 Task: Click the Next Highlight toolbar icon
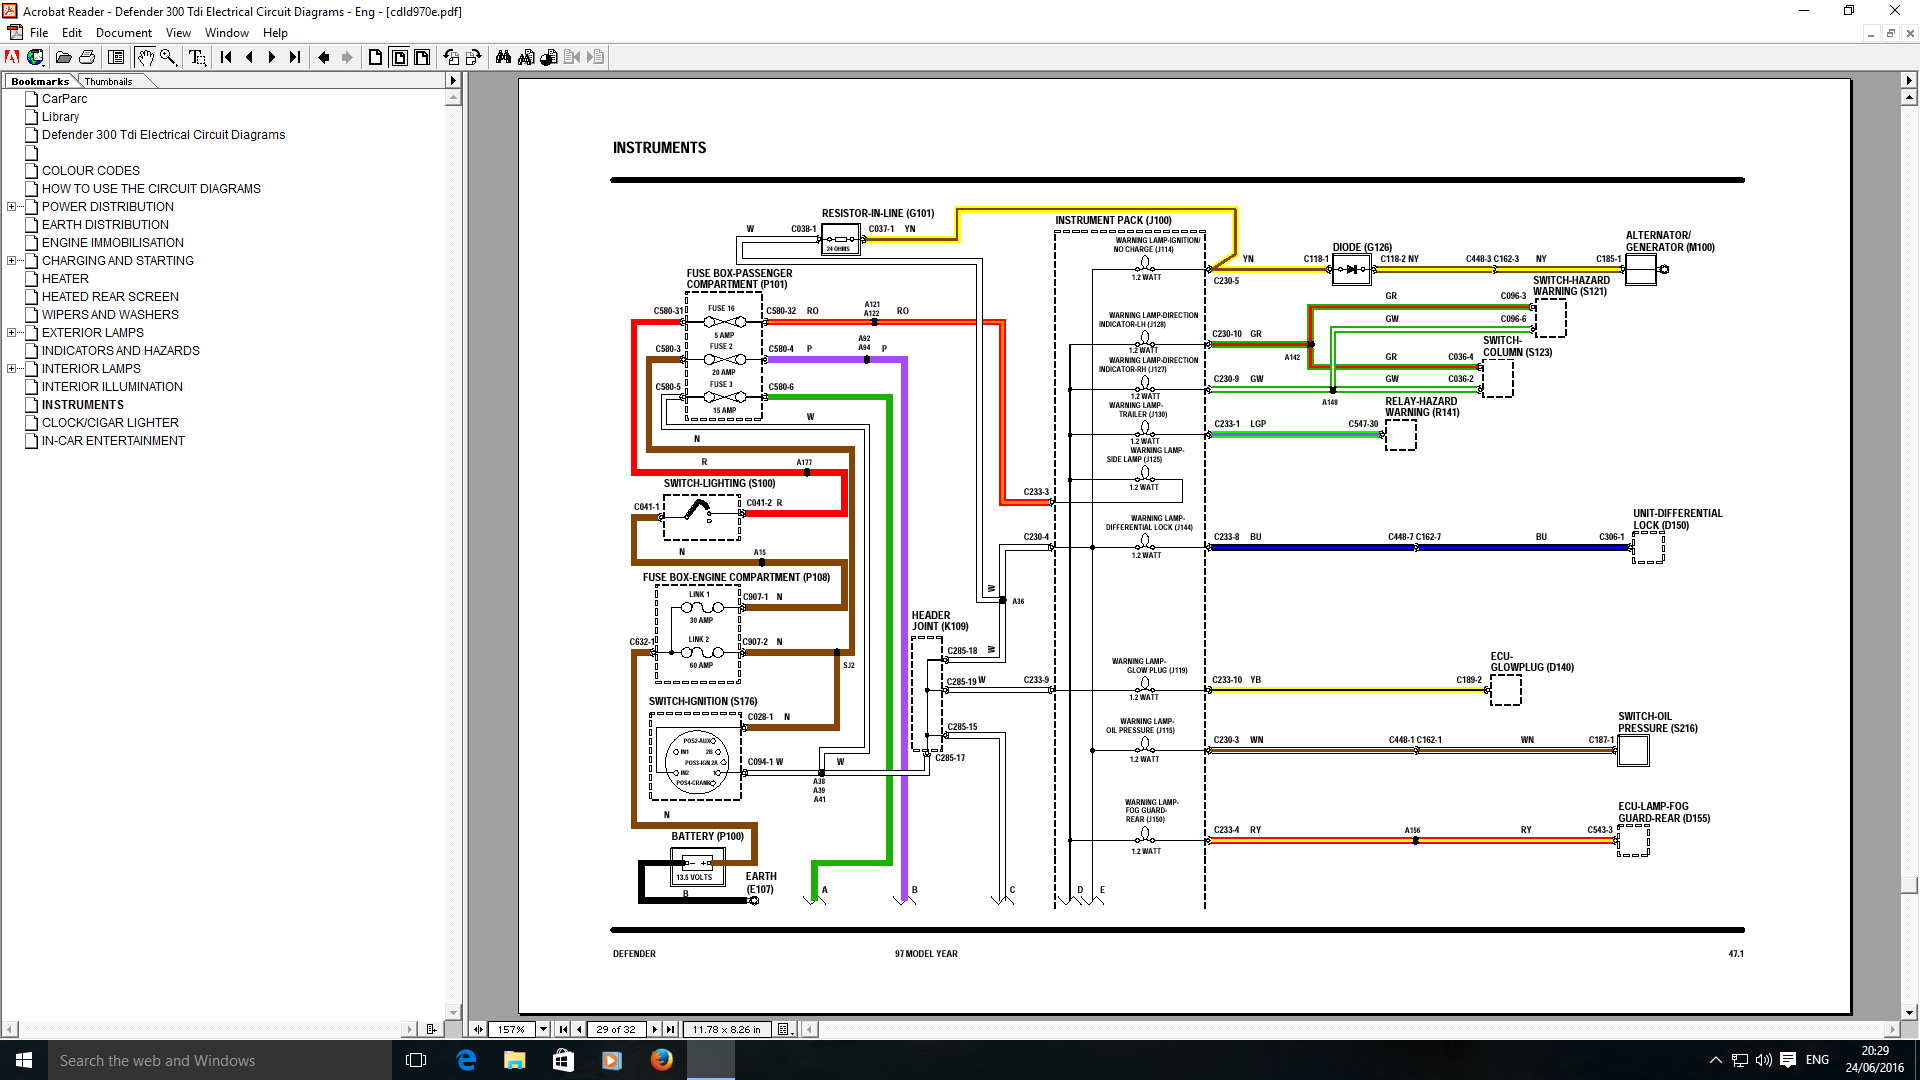595,57
